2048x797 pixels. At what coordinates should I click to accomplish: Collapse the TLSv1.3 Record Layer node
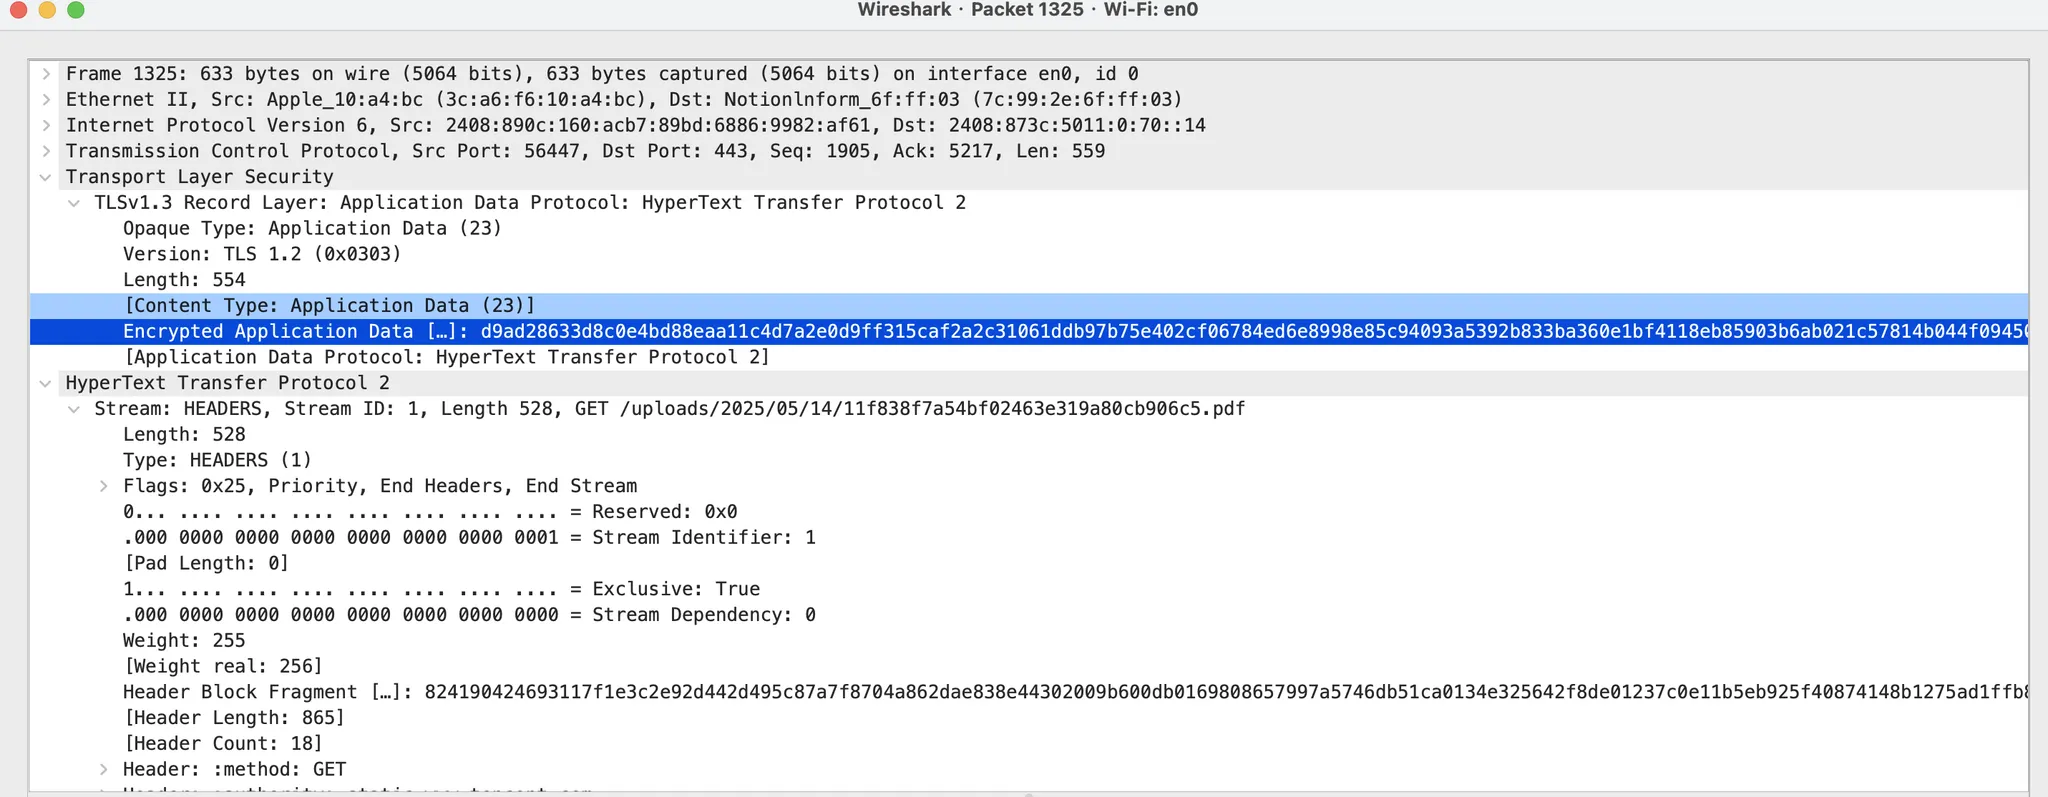[74, 203]
